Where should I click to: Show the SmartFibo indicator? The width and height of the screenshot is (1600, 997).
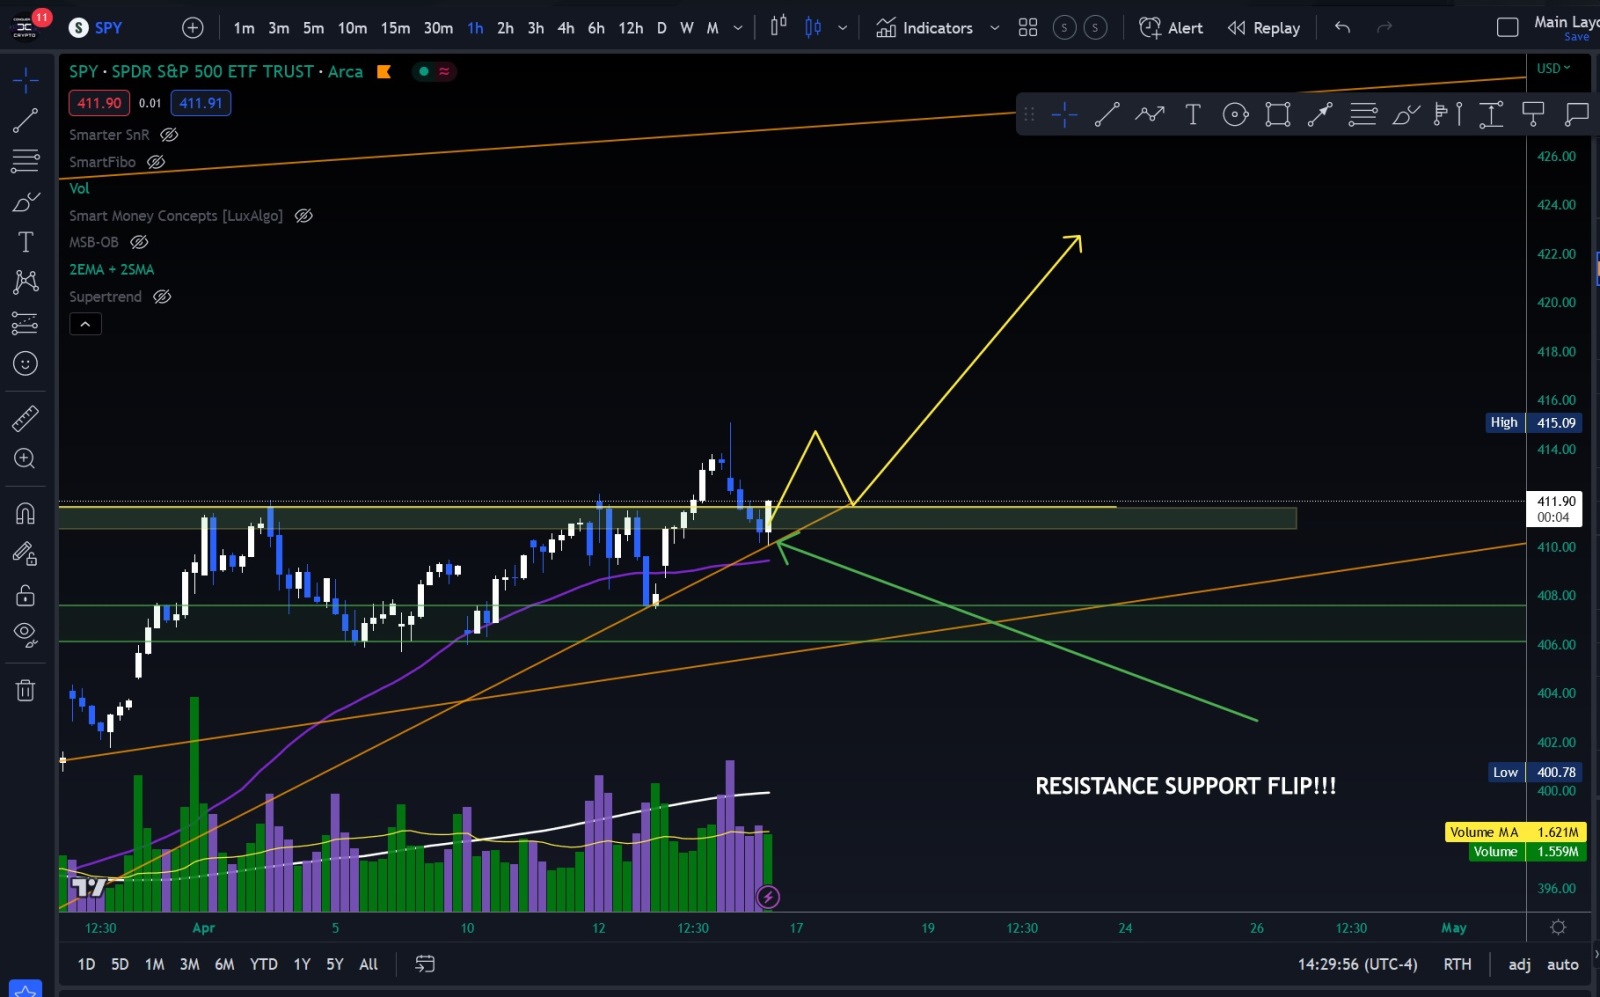(156, 162)
